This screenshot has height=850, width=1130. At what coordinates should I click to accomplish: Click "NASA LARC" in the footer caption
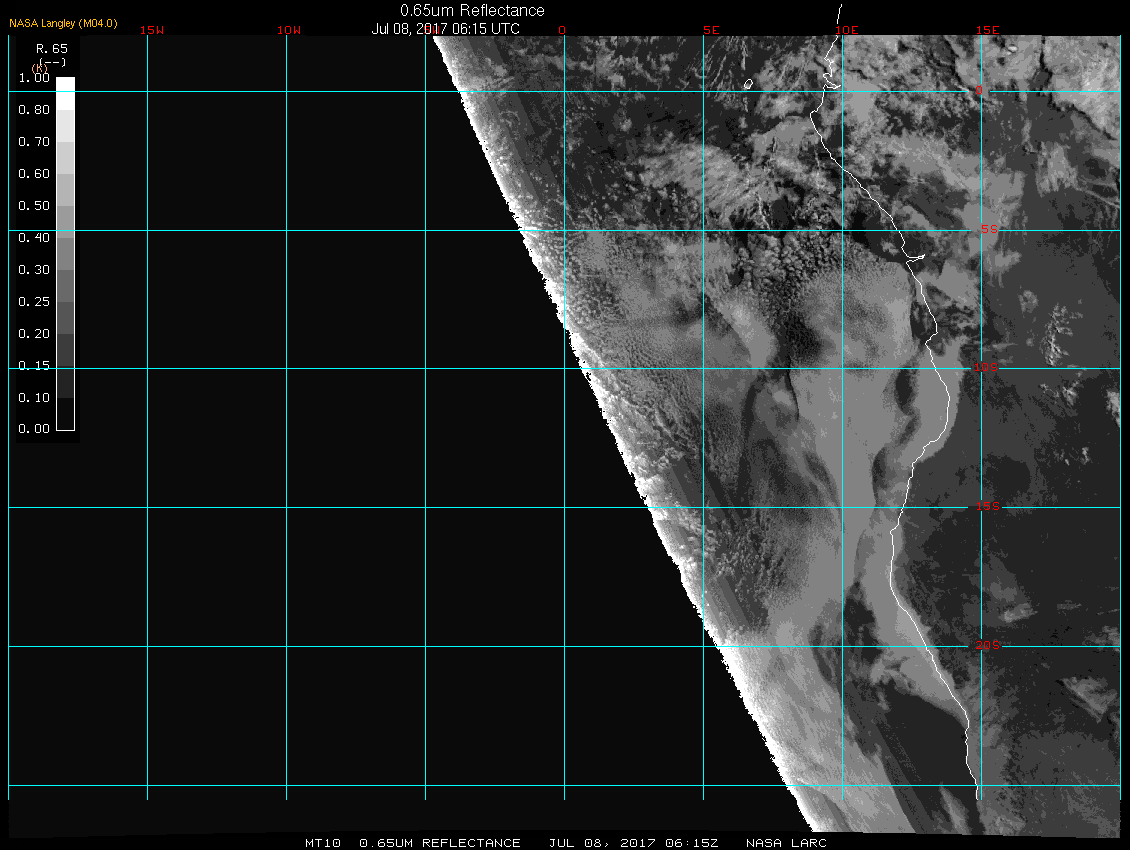pyautogui.click(x=786, y=843)
